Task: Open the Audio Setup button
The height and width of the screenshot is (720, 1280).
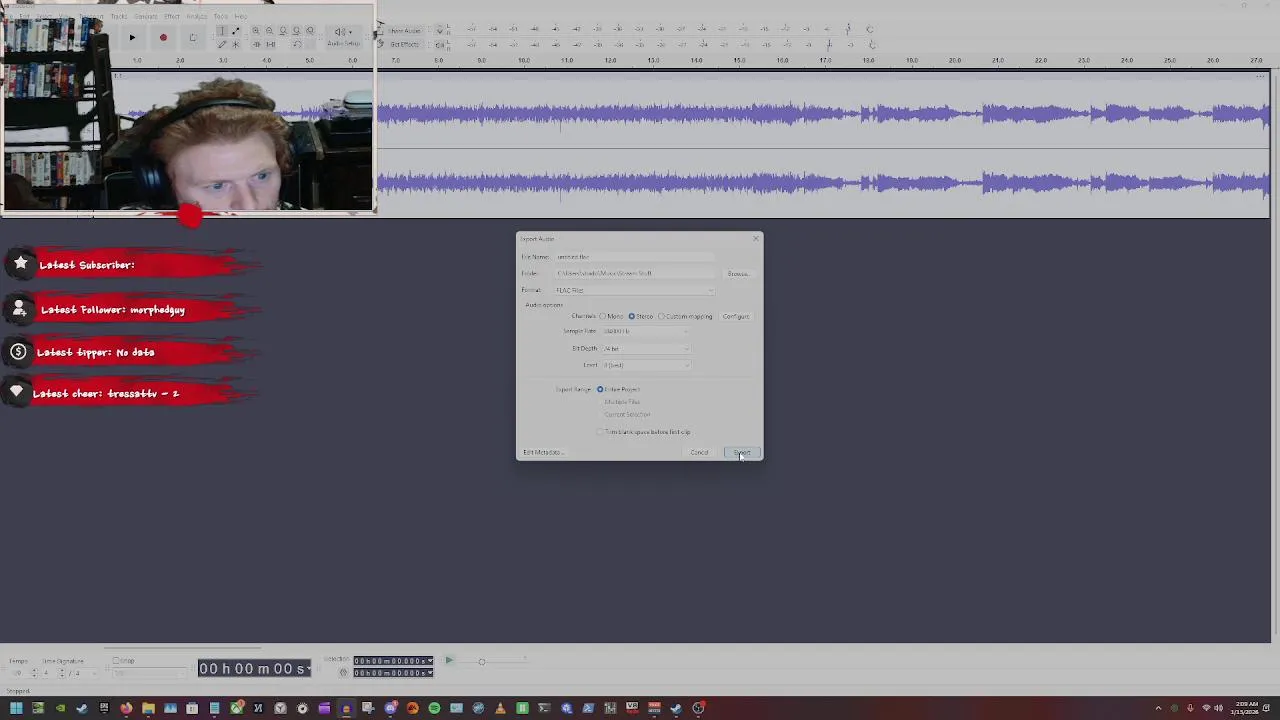Action: point(343,37)
